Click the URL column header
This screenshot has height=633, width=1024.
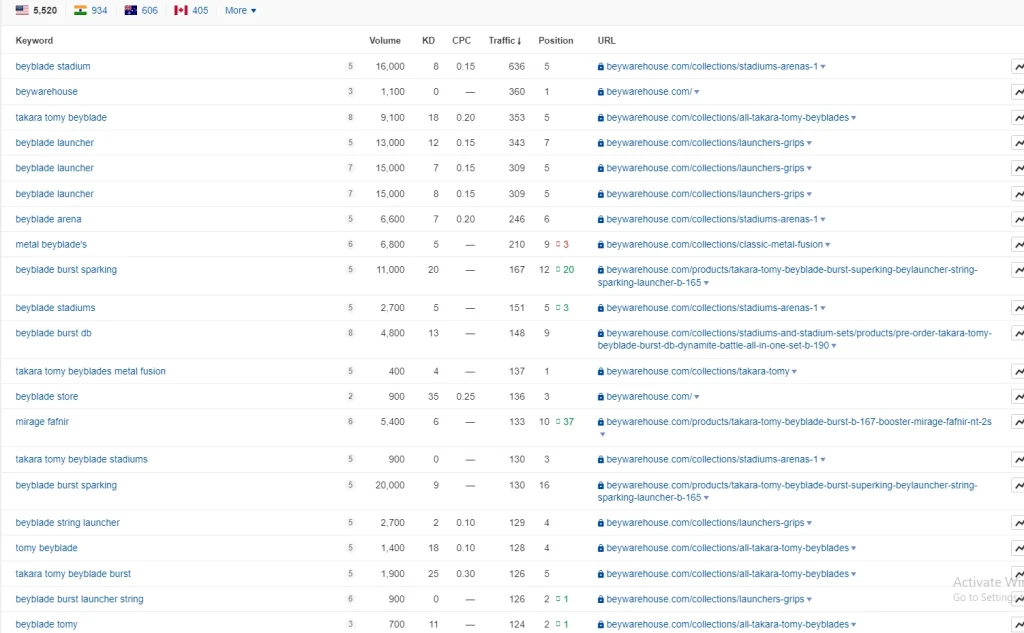click(x=606, y=41)
